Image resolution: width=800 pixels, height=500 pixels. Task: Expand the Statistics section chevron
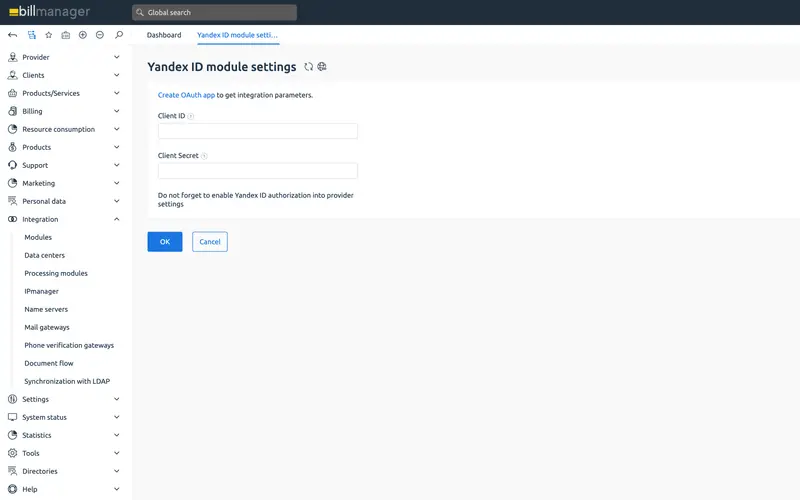point(116,435)
